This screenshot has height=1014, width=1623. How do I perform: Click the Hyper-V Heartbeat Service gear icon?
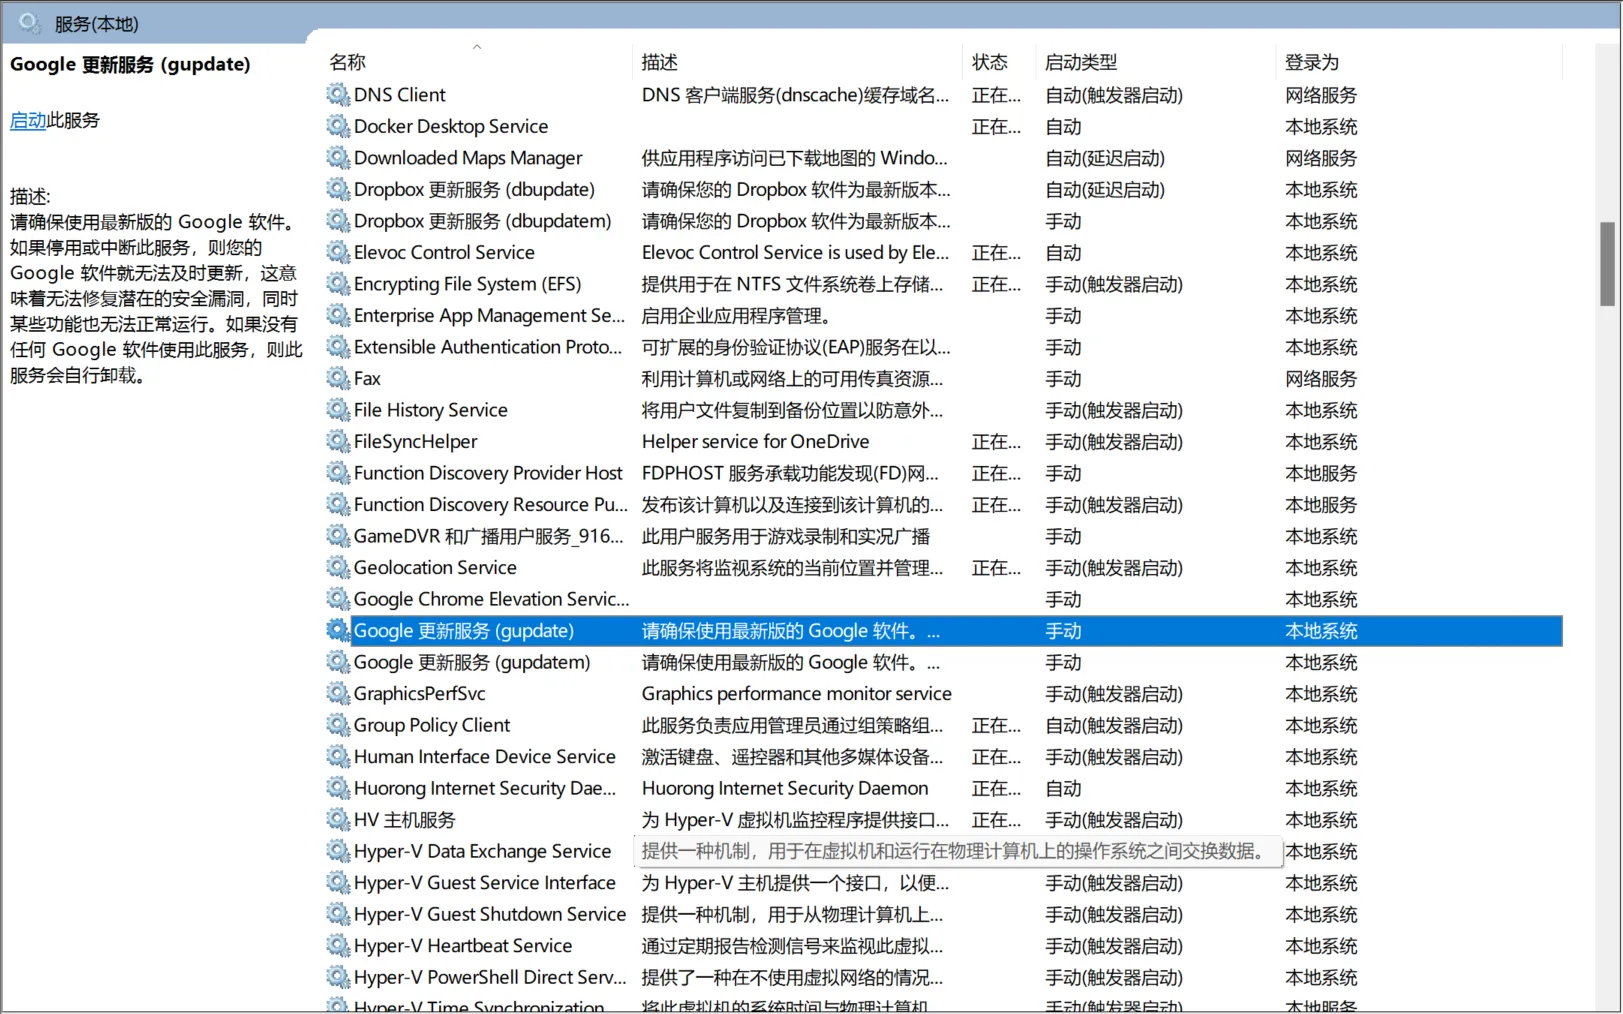pos(338,946)
